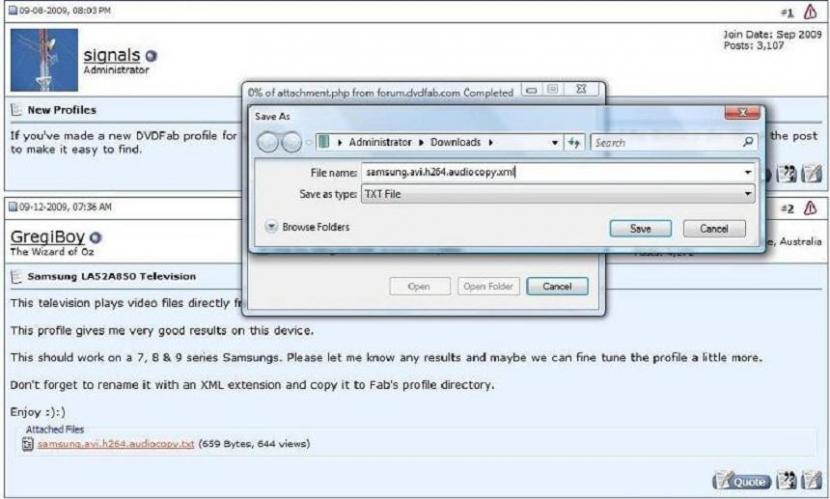Image resolution: width=830 pixels, height=499 pixels.
Task: Expand Browse Folders section
Action: coord(308,227)
